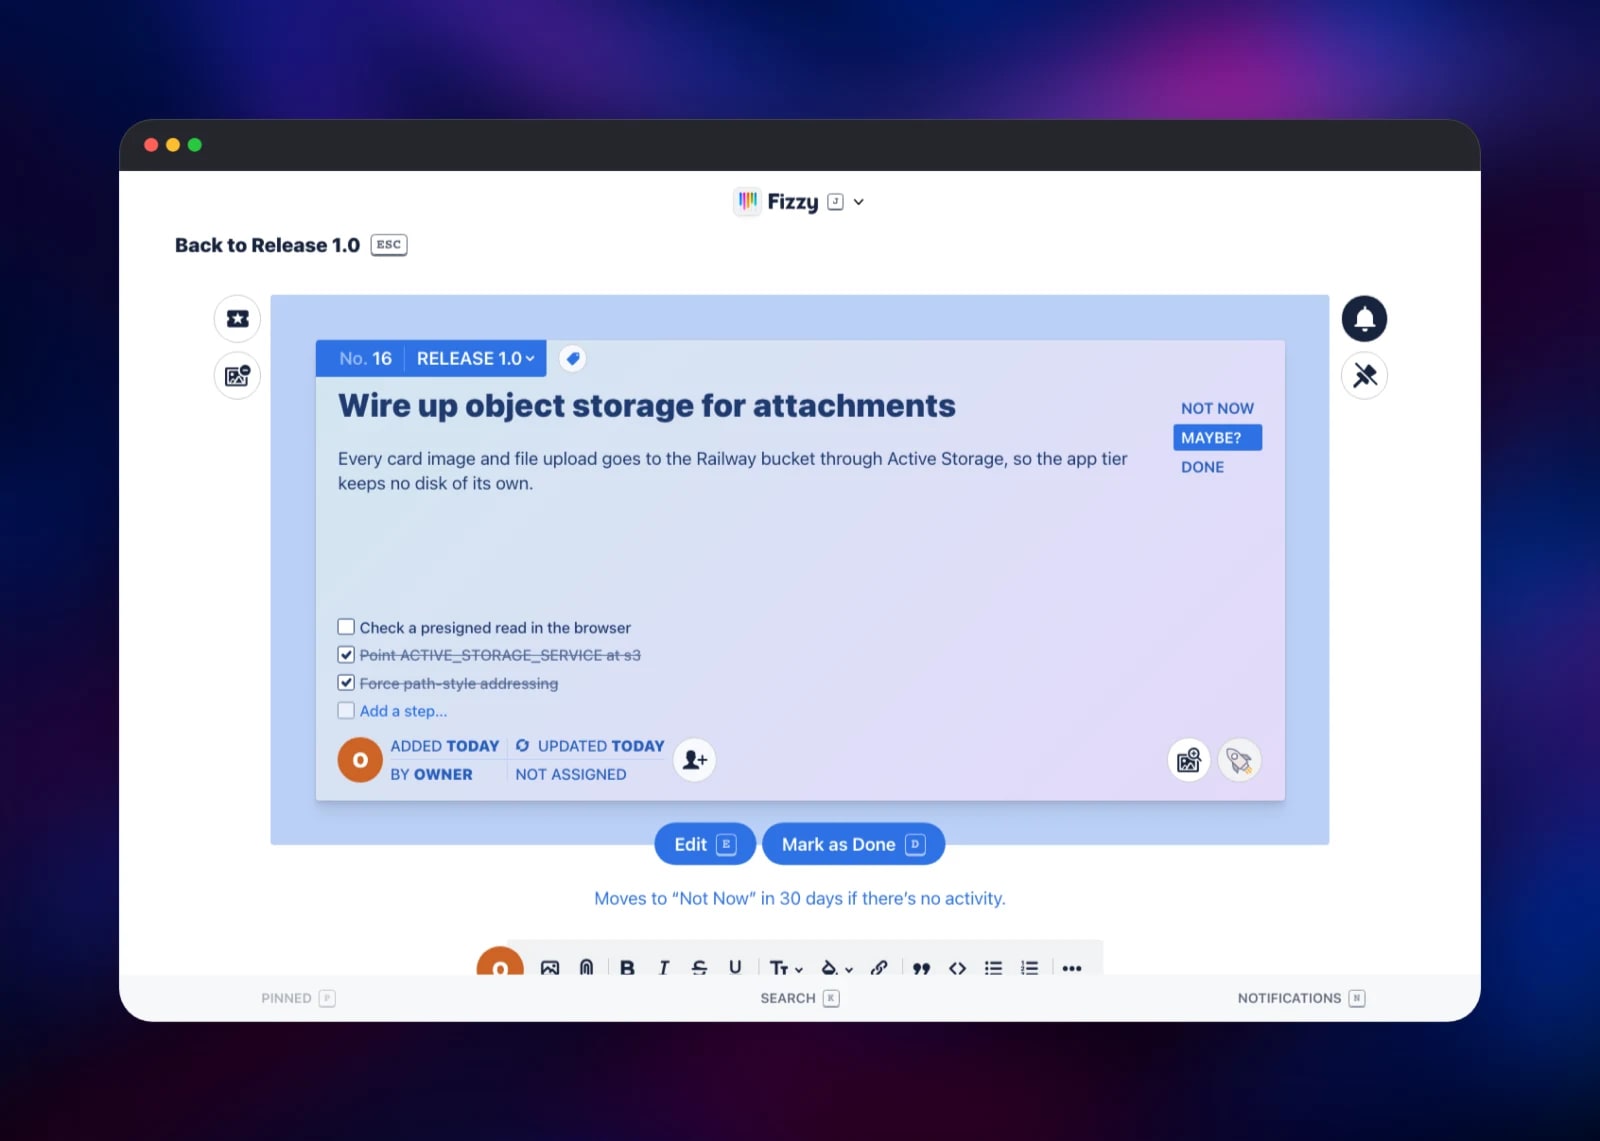Uncheck 'Force path-style addressing' step
This screenshot has height=1141, width=1600.
point(346,683)
